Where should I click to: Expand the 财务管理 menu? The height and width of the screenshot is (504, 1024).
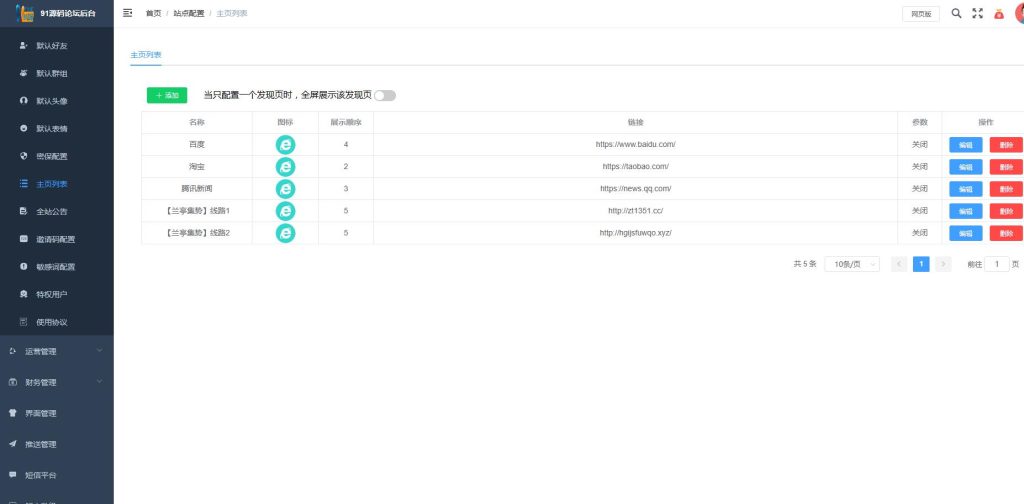[x=57, y=382]
